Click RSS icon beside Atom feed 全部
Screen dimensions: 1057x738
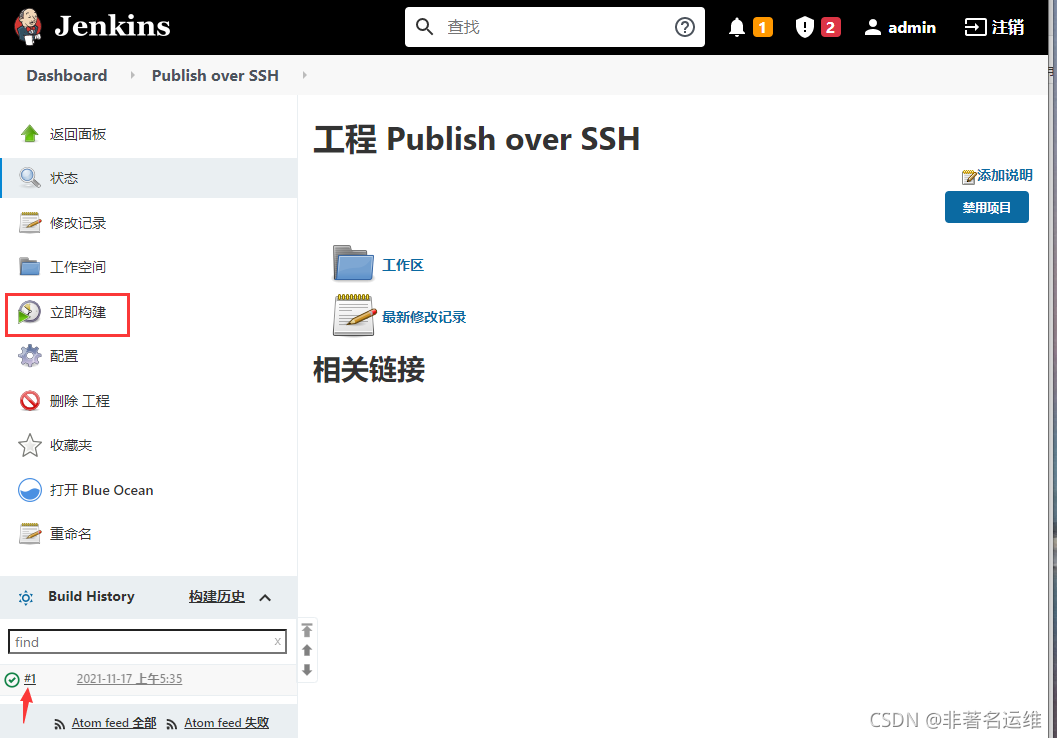59,724
